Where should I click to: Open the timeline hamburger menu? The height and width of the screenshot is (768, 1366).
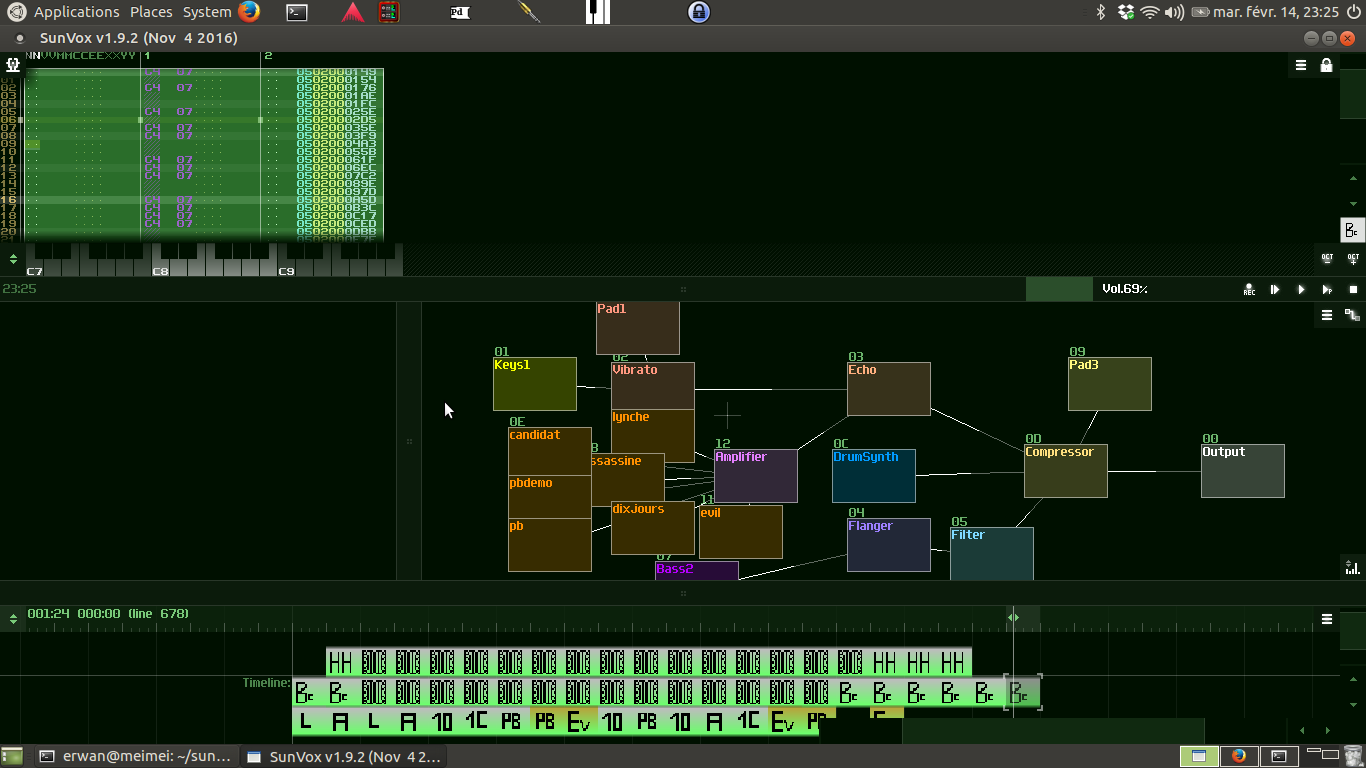pos(1326,619)
